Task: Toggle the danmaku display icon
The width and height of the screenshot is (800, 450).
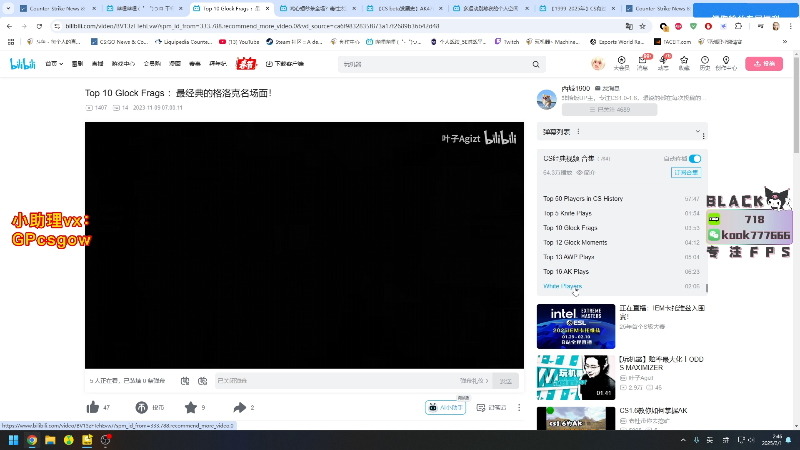Action: [185, 381]
